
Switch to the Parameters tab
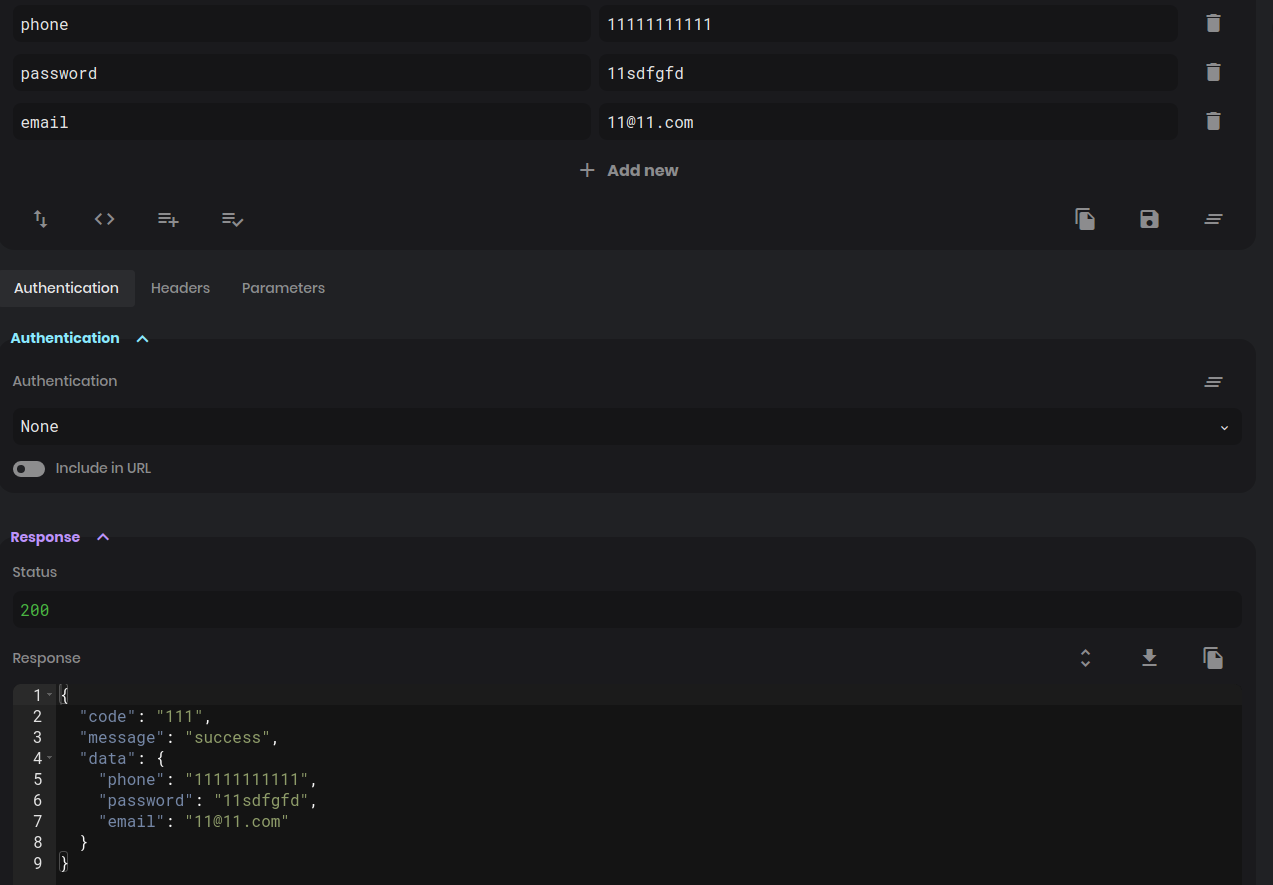click(x=283, y=288)
